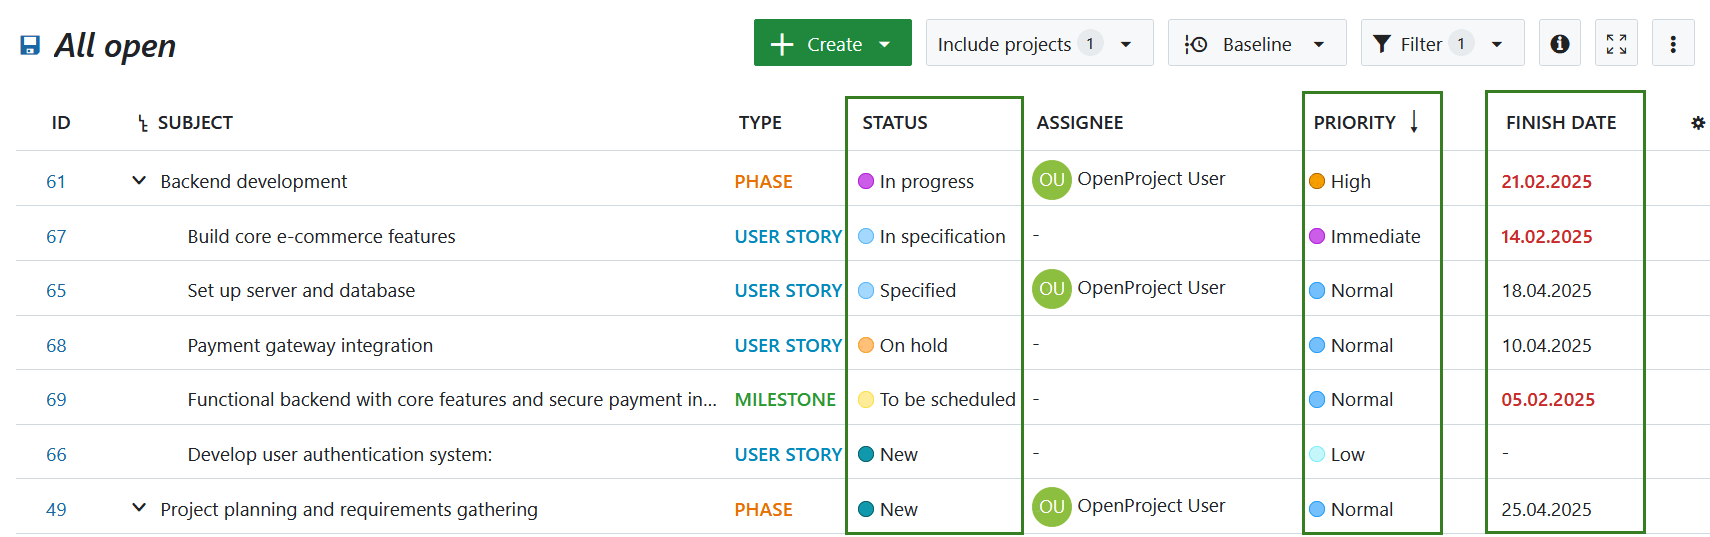Viewport: 1710px width, 537px height.
Task: Click the Immediate priority purple dot
Action: 1317,237
